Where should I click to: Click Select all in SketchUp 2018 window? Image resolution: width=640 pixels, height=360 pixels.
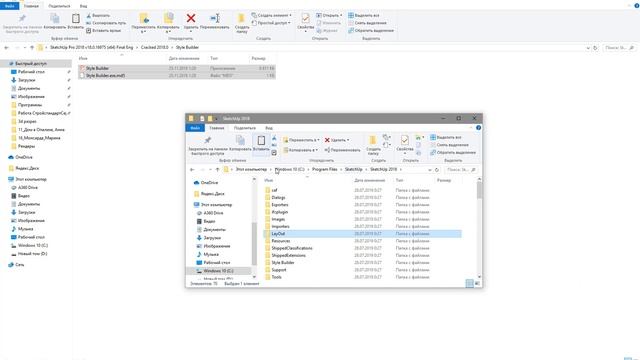point(446,138)
